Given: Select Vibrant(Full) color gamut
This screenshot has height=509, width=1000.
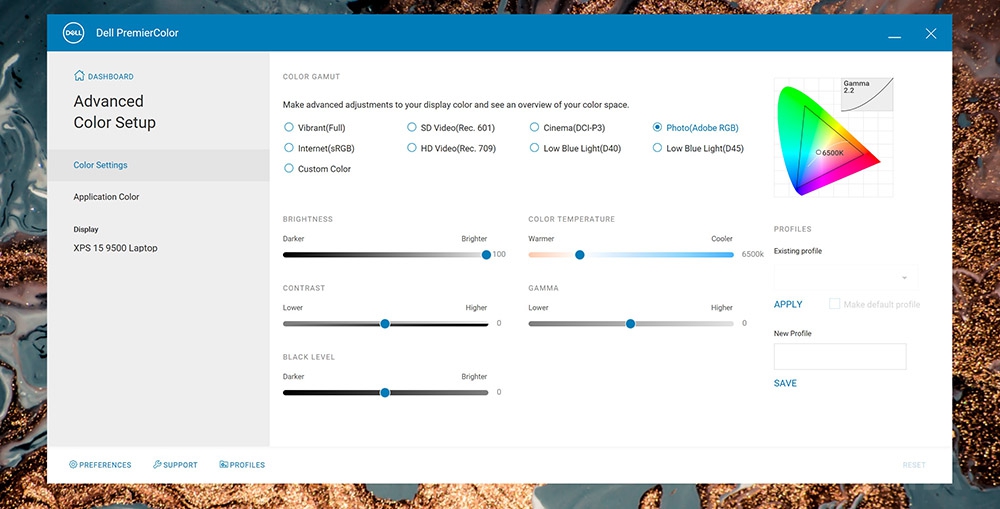Looking at the screenshot, I should (289, 128).
